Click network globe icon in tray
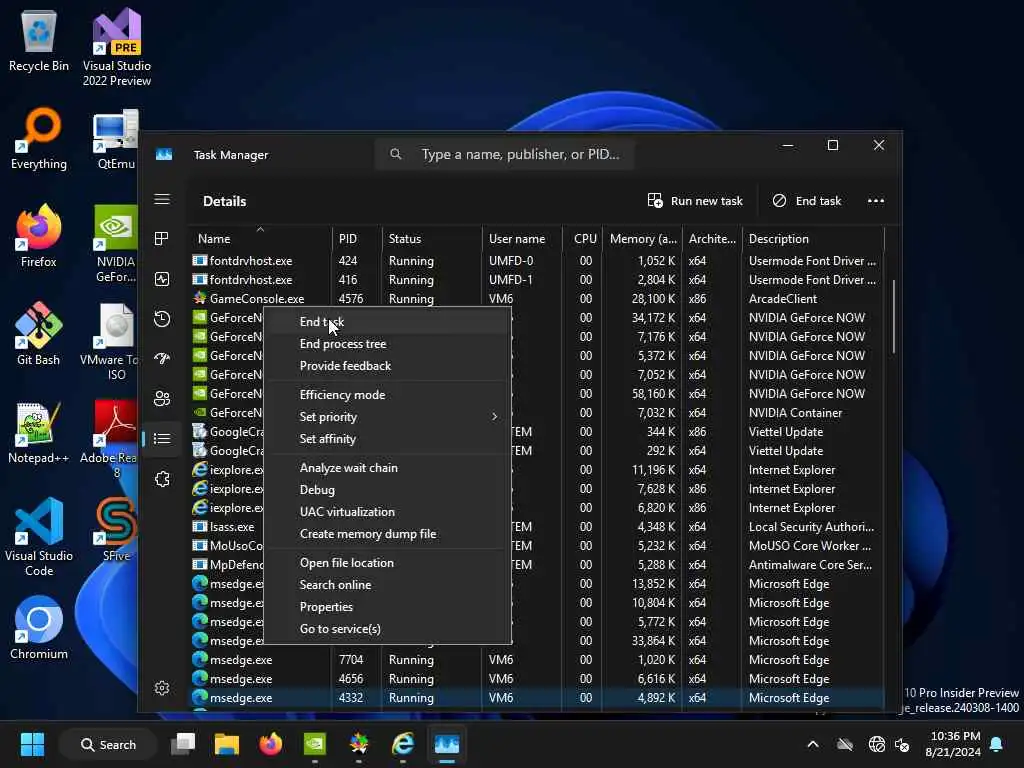 (876, 744)
